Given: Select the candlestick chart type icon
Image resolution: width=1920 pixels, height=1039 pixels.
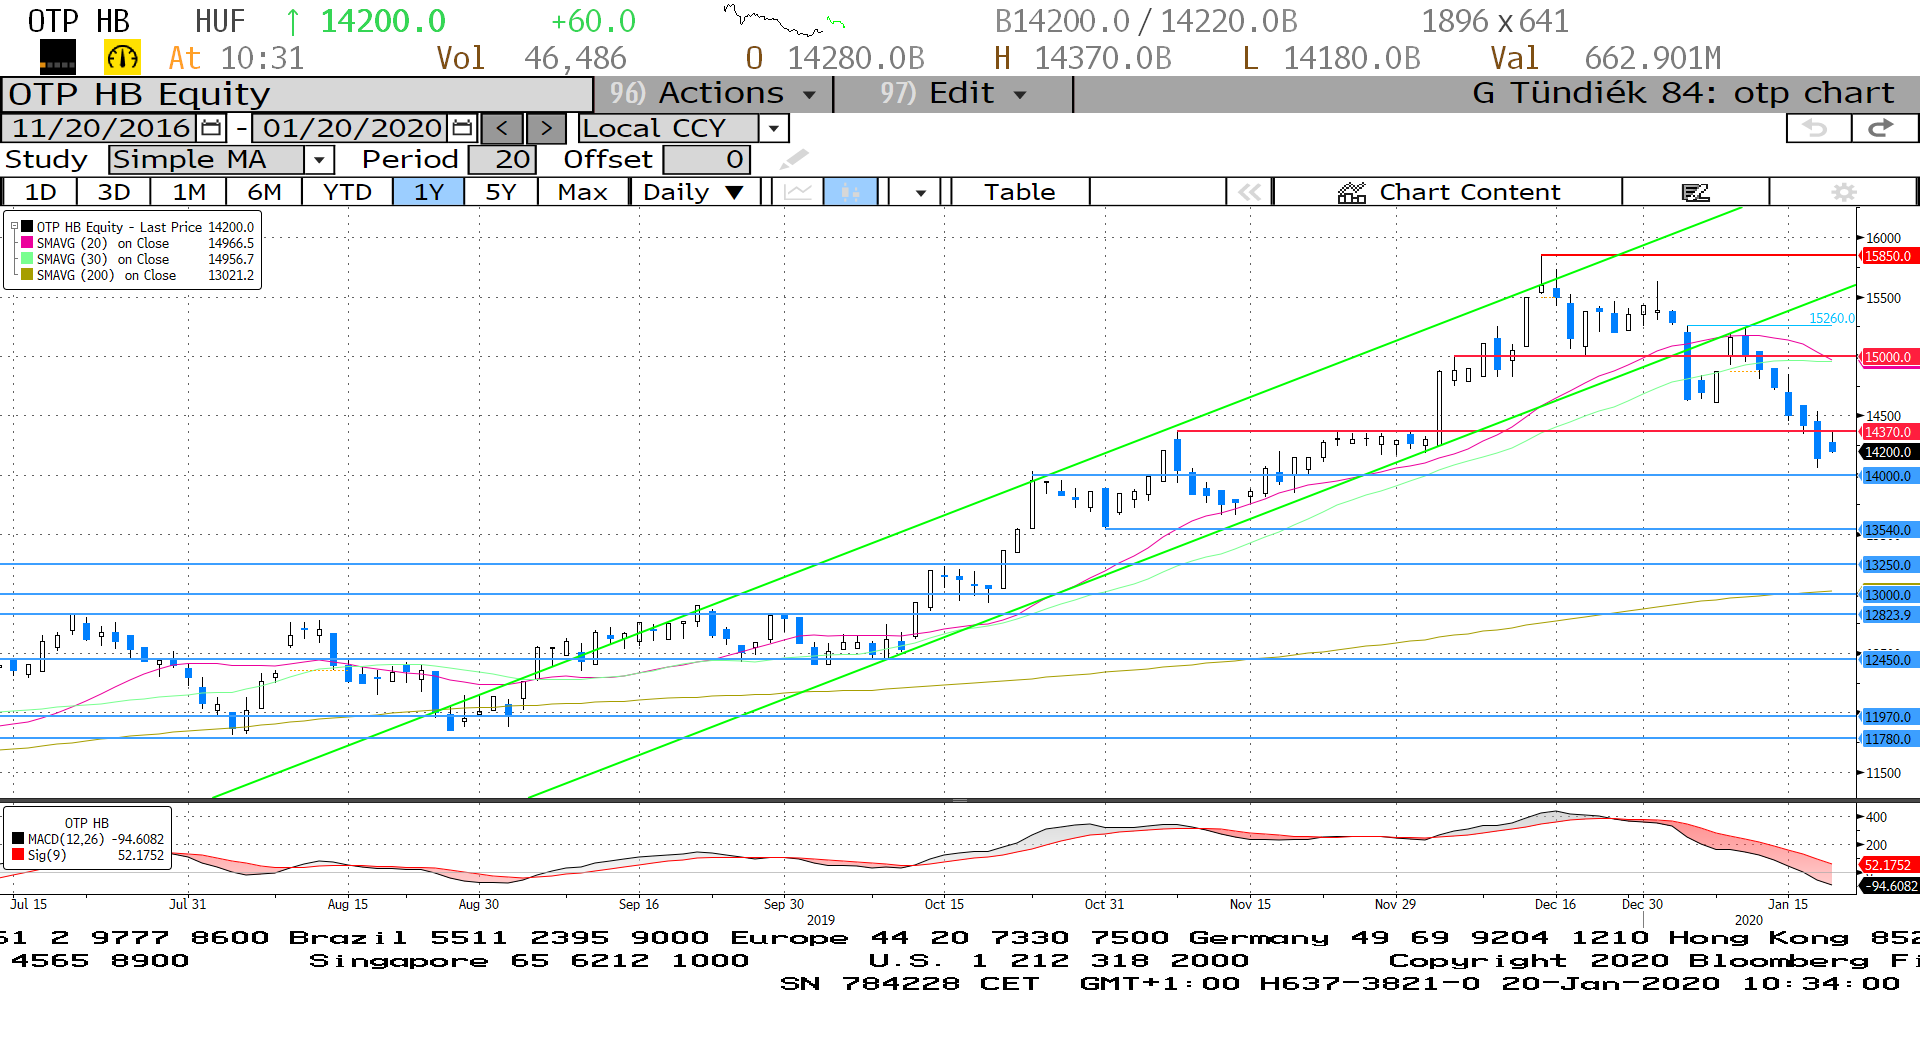Looking at the screenshot, I should click(x=850, y=192).
